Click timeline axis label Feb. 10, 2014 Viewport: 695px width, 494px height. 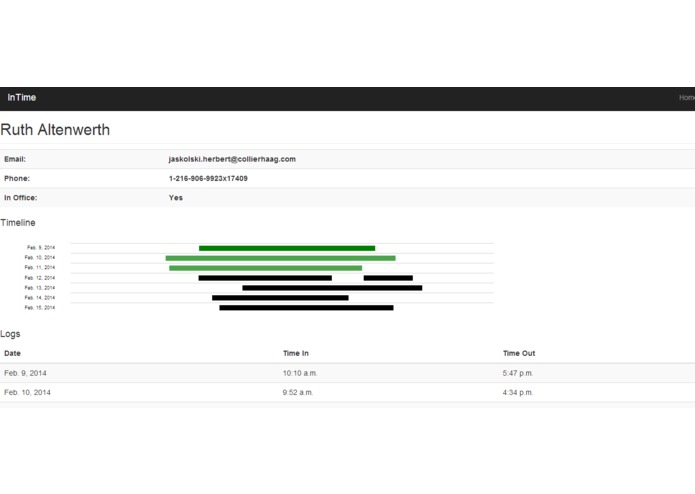pyautogui.click(x=40, y=257)
